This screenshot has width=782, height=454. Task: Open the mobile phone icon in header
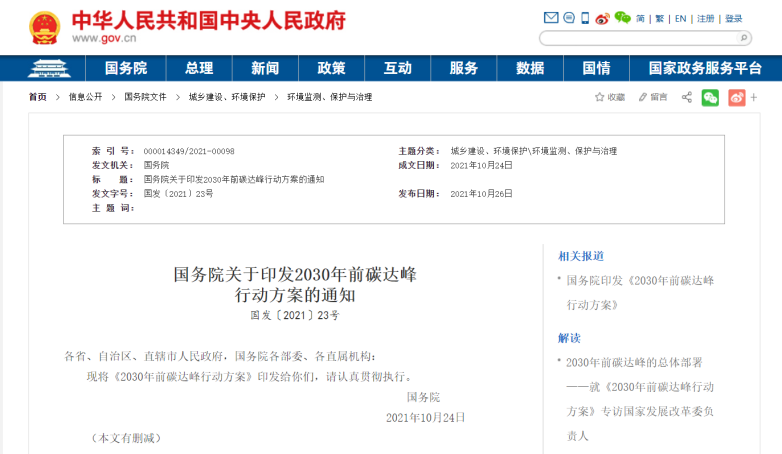(584, 18)
